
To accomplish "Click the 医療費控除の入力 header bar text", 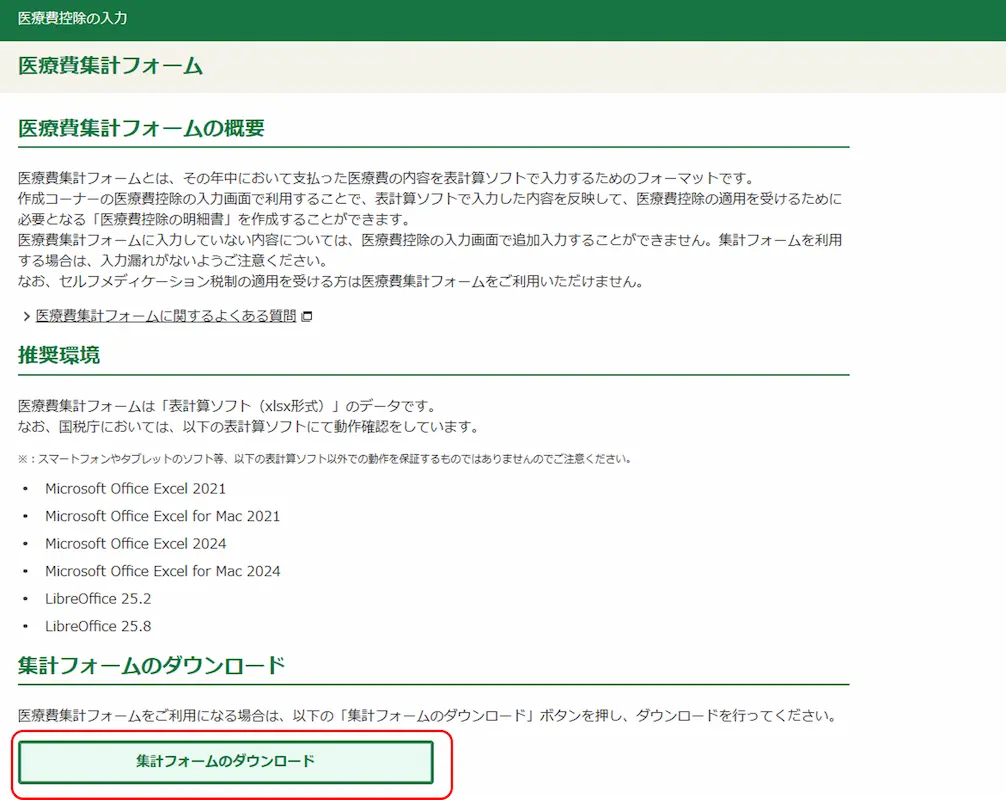I will tap(73, 19).
